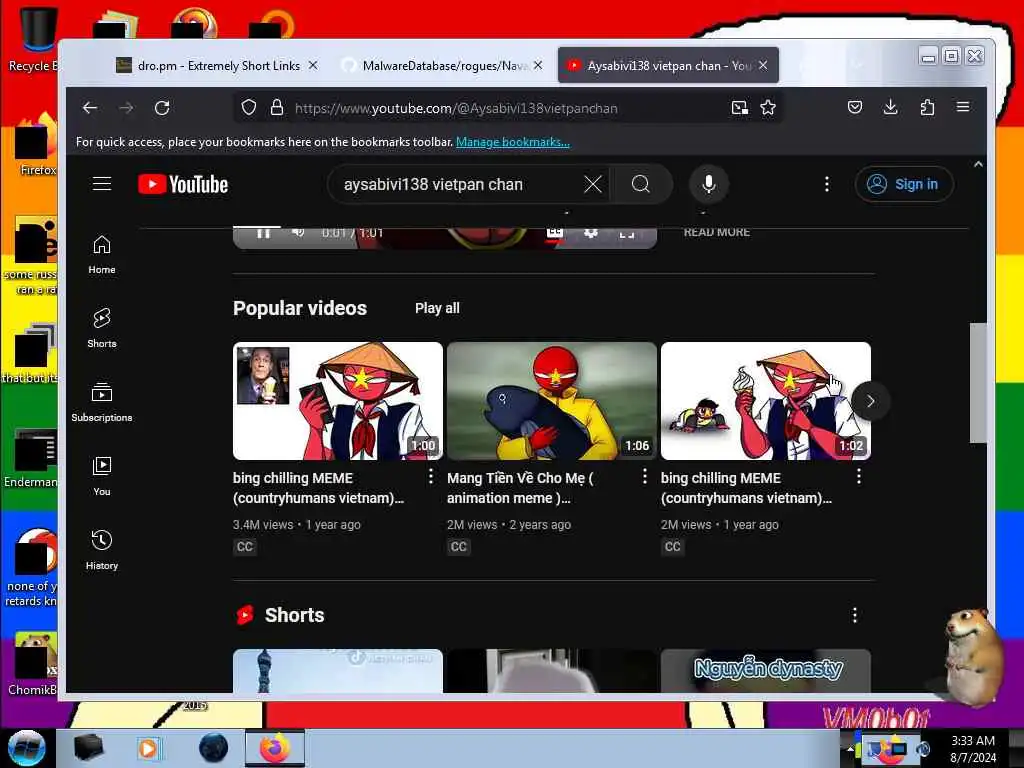Open the Firefox extensions puzzle icon
Screen dimensions: 1024x768
tap(927, 107)
